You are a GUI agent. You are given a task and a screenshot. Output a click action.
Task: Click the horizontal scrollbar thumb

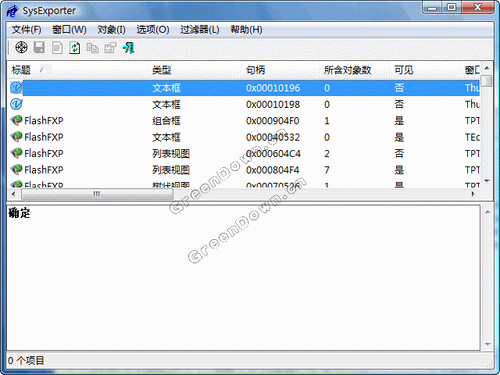click(x=97, y=194)
